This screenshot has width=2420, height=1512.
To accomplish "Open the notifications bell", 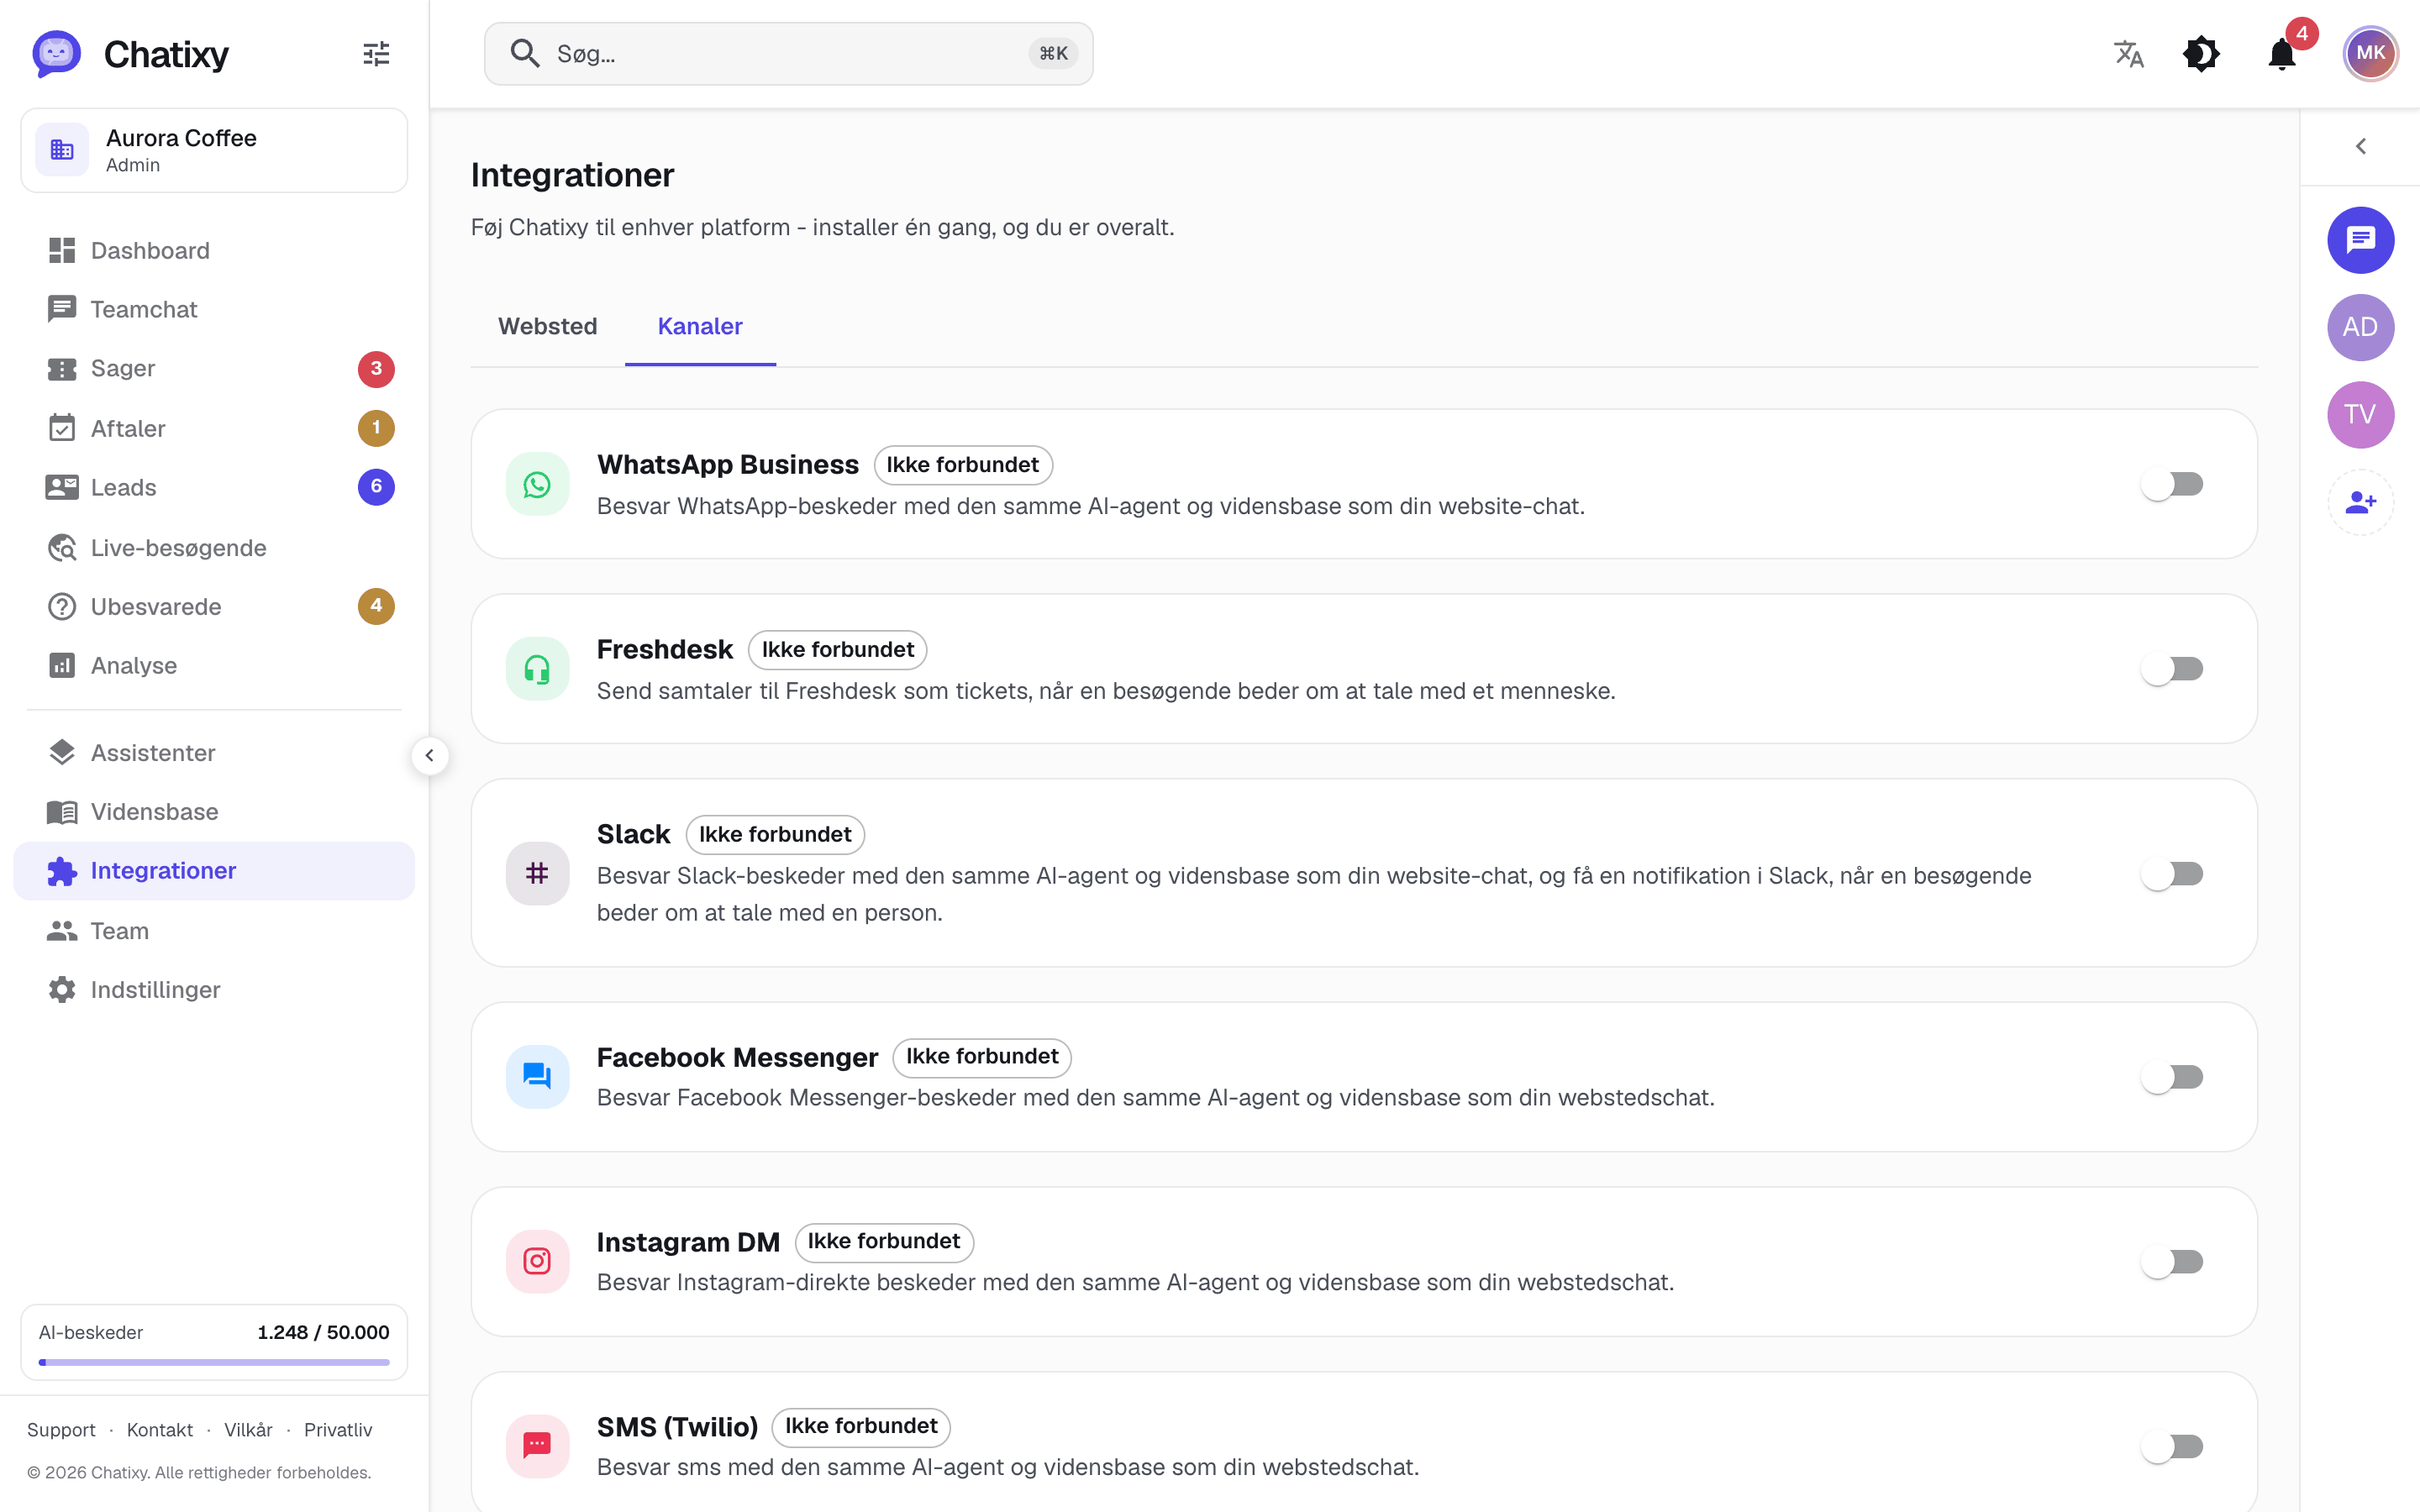I will point(2282,54).
